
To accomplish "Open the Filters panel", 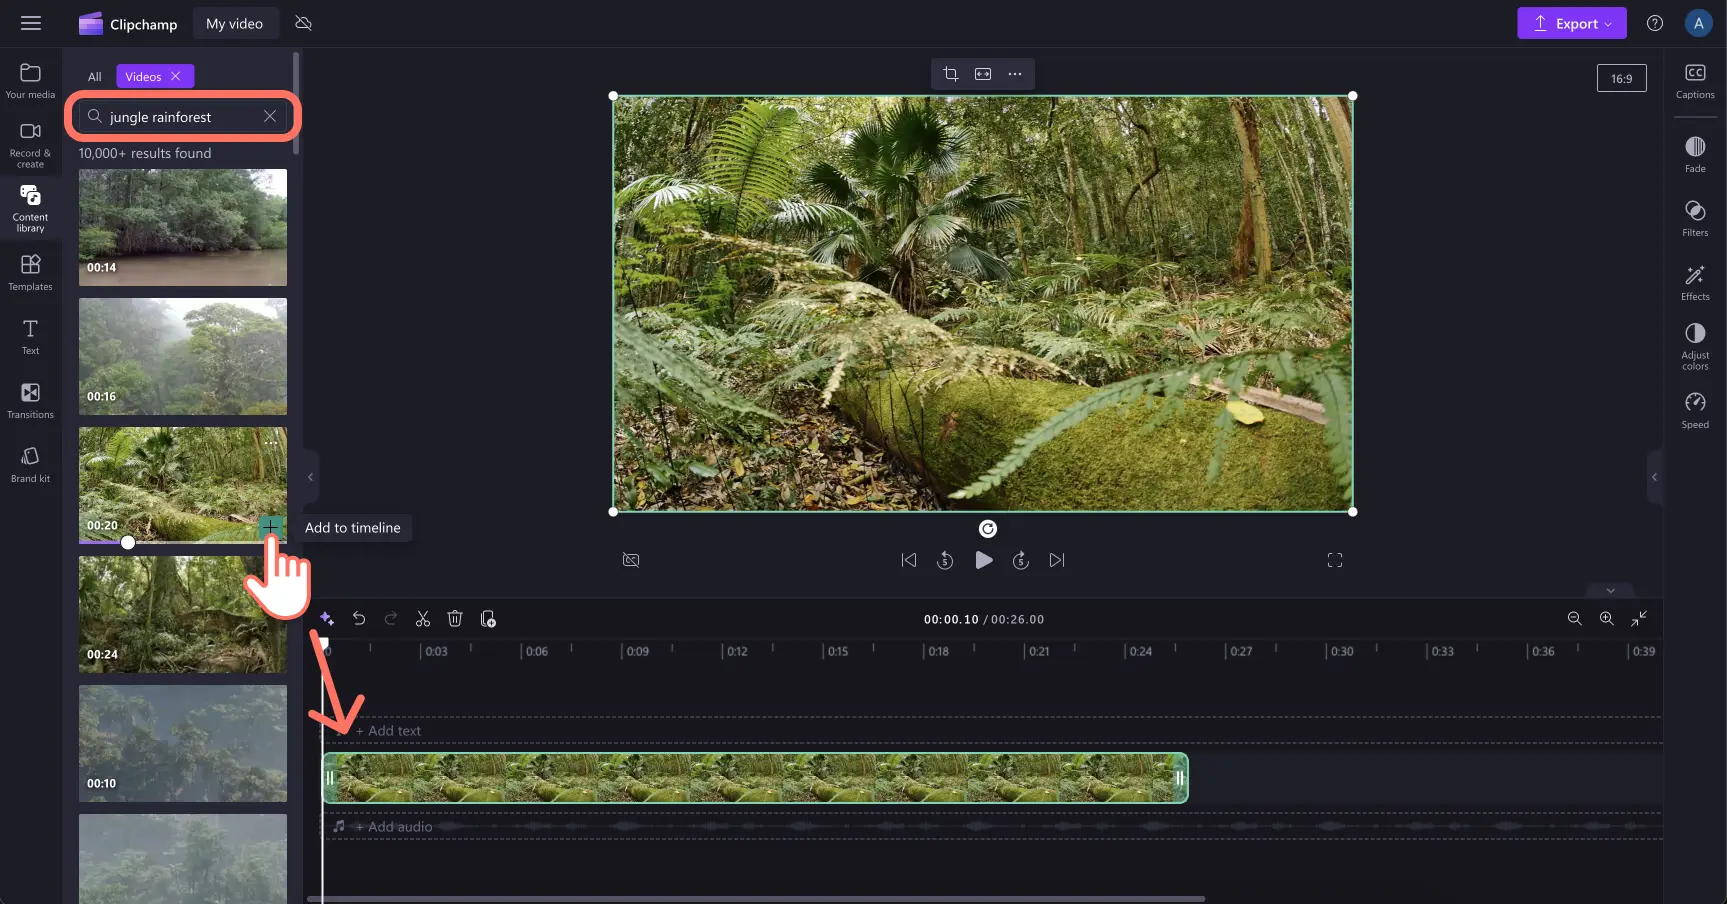I will tap(1695, 219).
